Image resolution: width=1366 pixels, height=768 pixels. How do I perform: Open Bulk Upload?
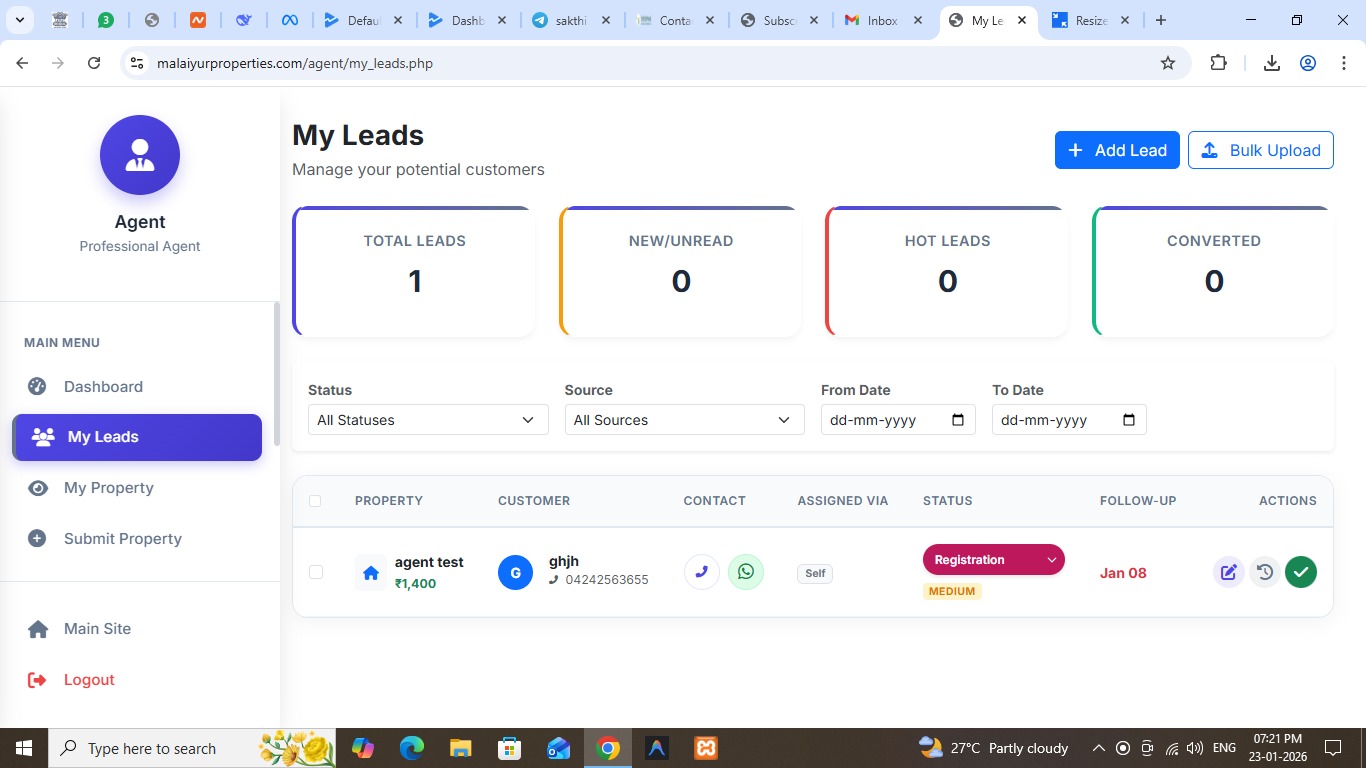(x=1260, y=150)
